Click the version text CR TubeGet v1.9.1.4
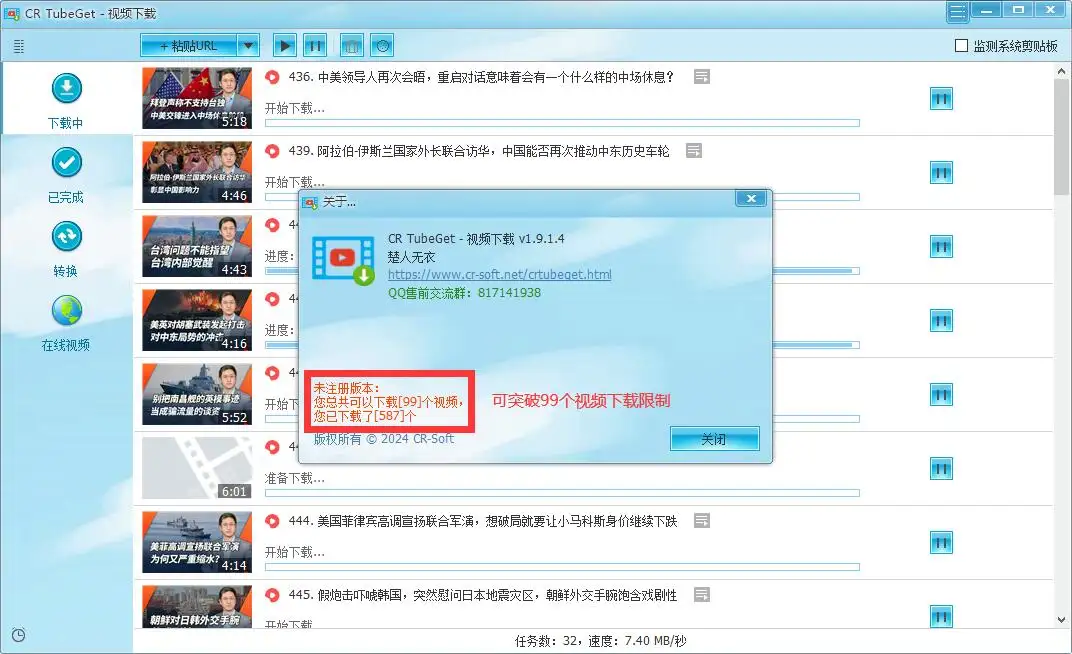This screenshot has height=654, width=1072. pyautogui.click(x=476, y=239)
